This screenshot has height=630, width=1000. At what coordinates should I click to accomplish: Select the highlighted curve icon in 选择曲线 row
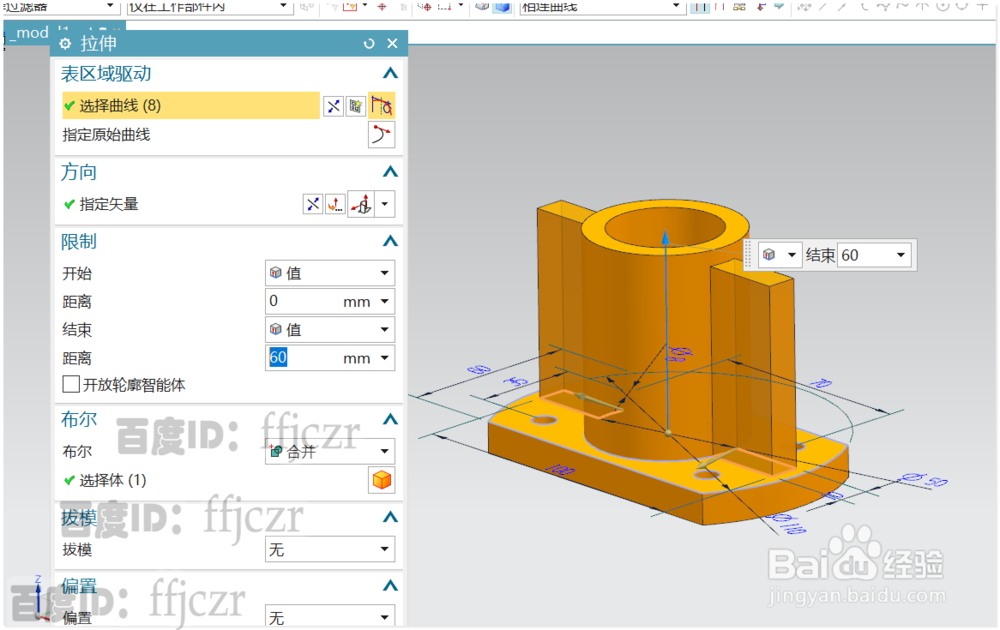[x=381, y=105]
